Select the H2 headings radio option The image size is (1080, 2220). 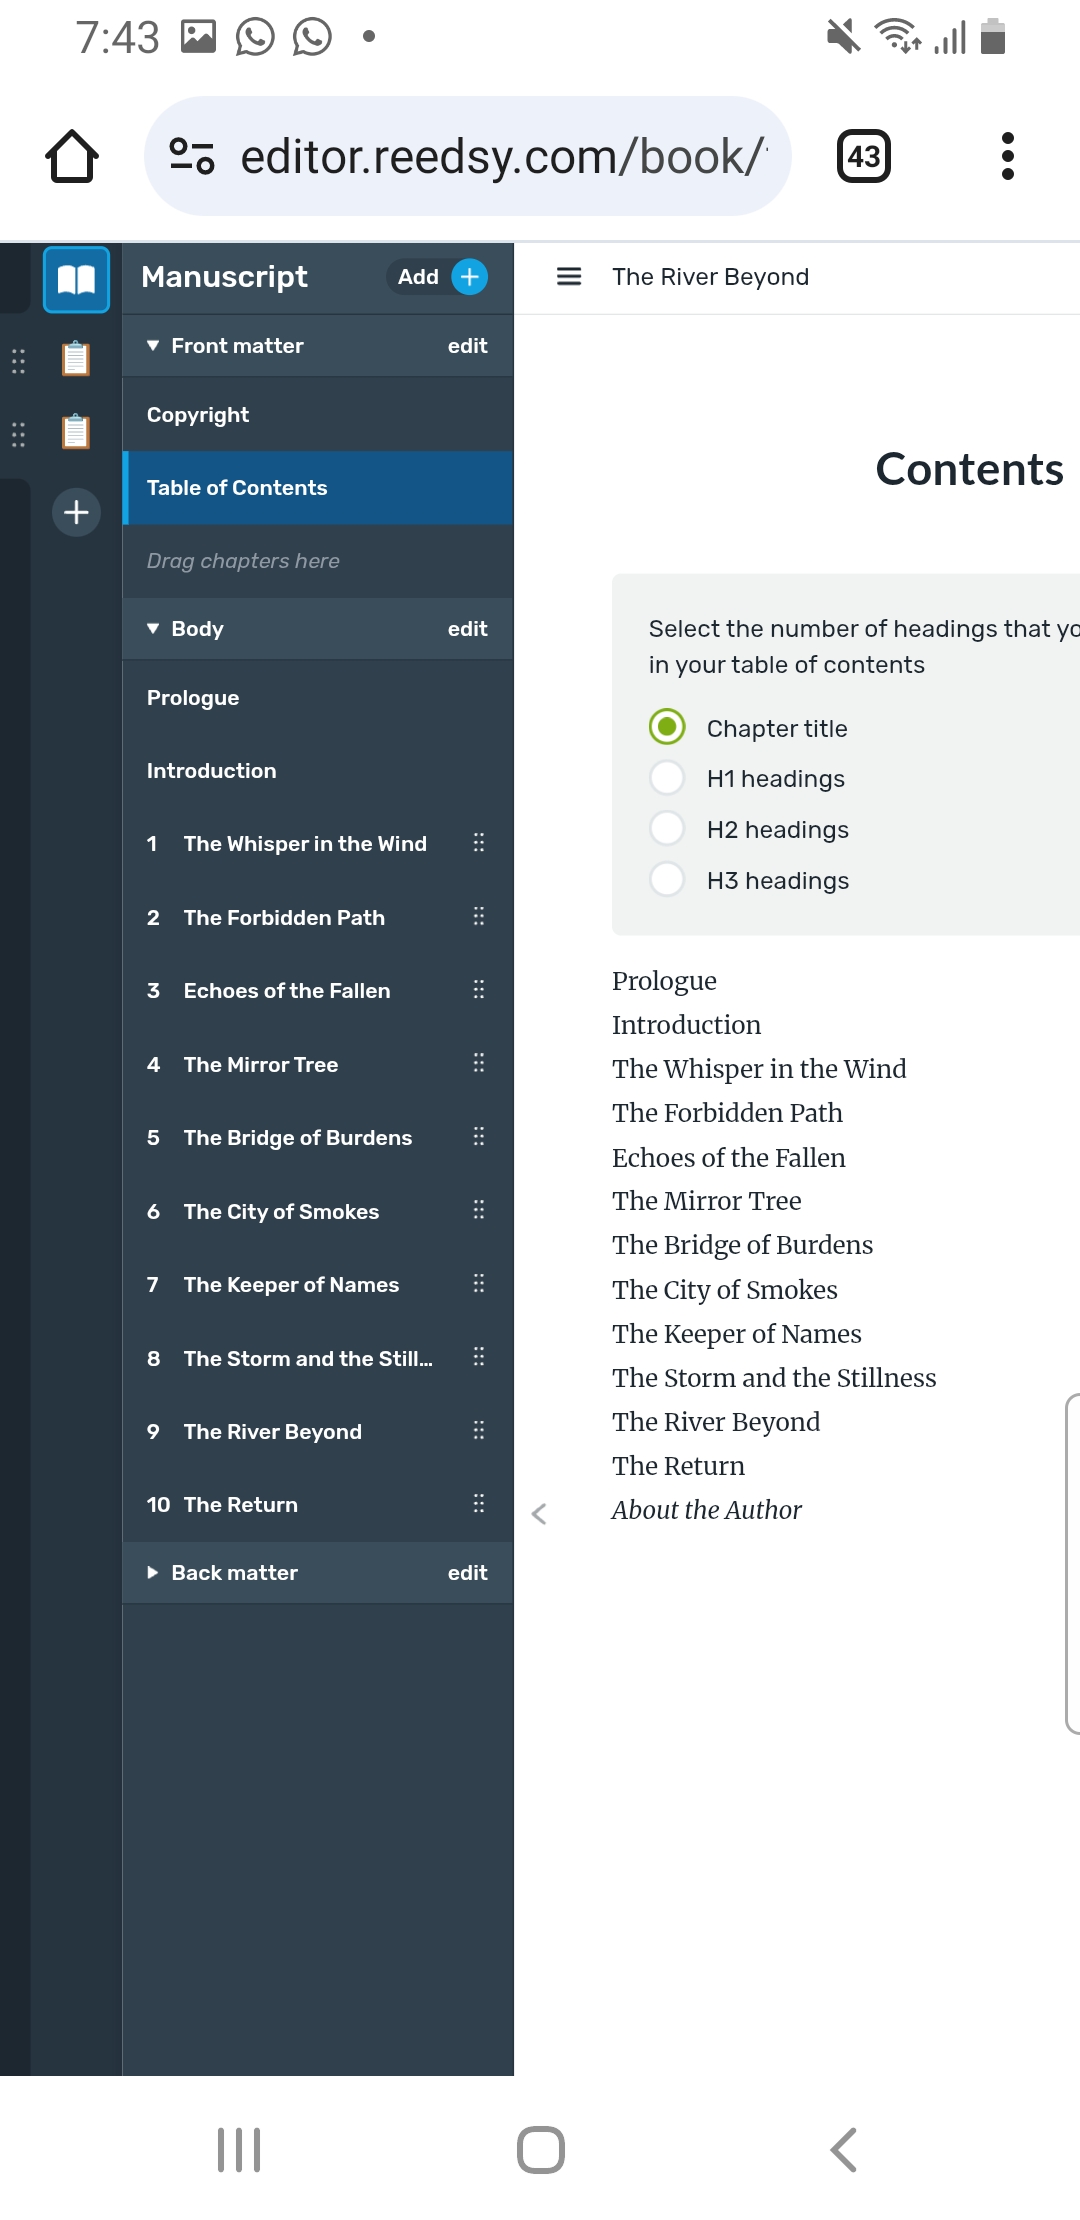(x=667, y=829)
